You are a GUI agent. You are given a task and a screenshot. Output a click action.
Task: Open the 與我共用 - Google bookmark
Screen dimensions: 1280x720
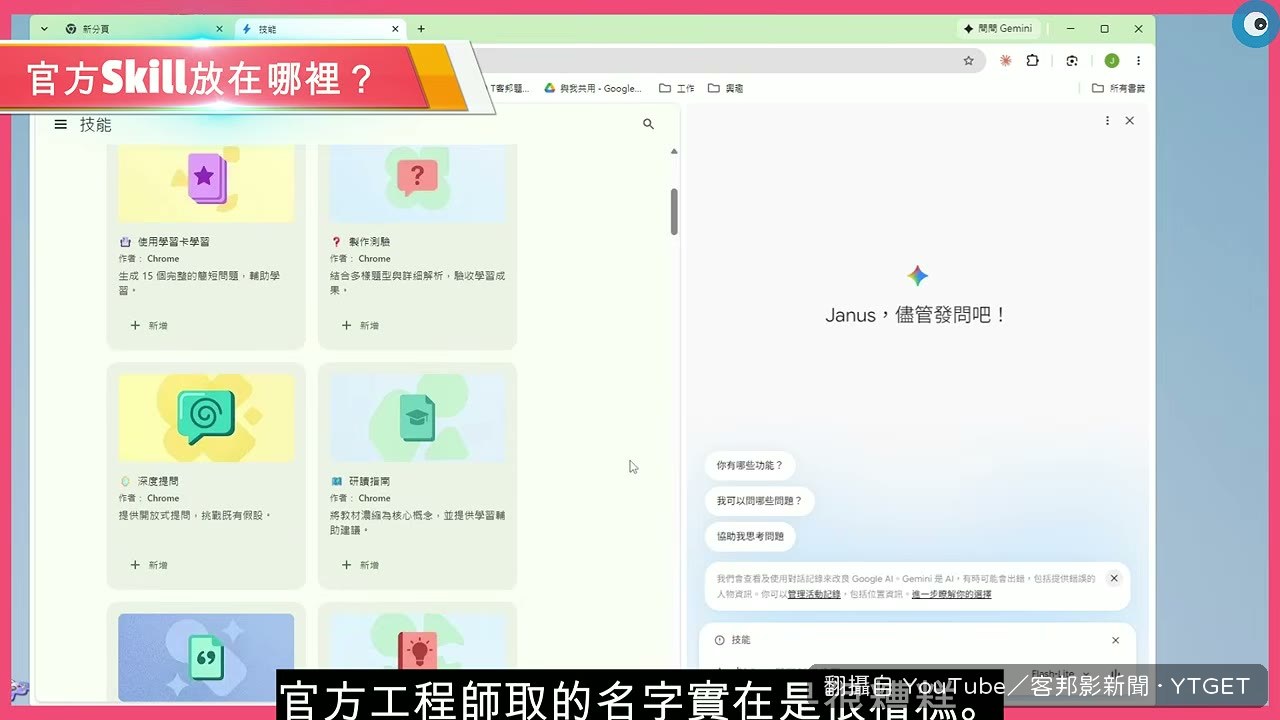tap(594, 88)
